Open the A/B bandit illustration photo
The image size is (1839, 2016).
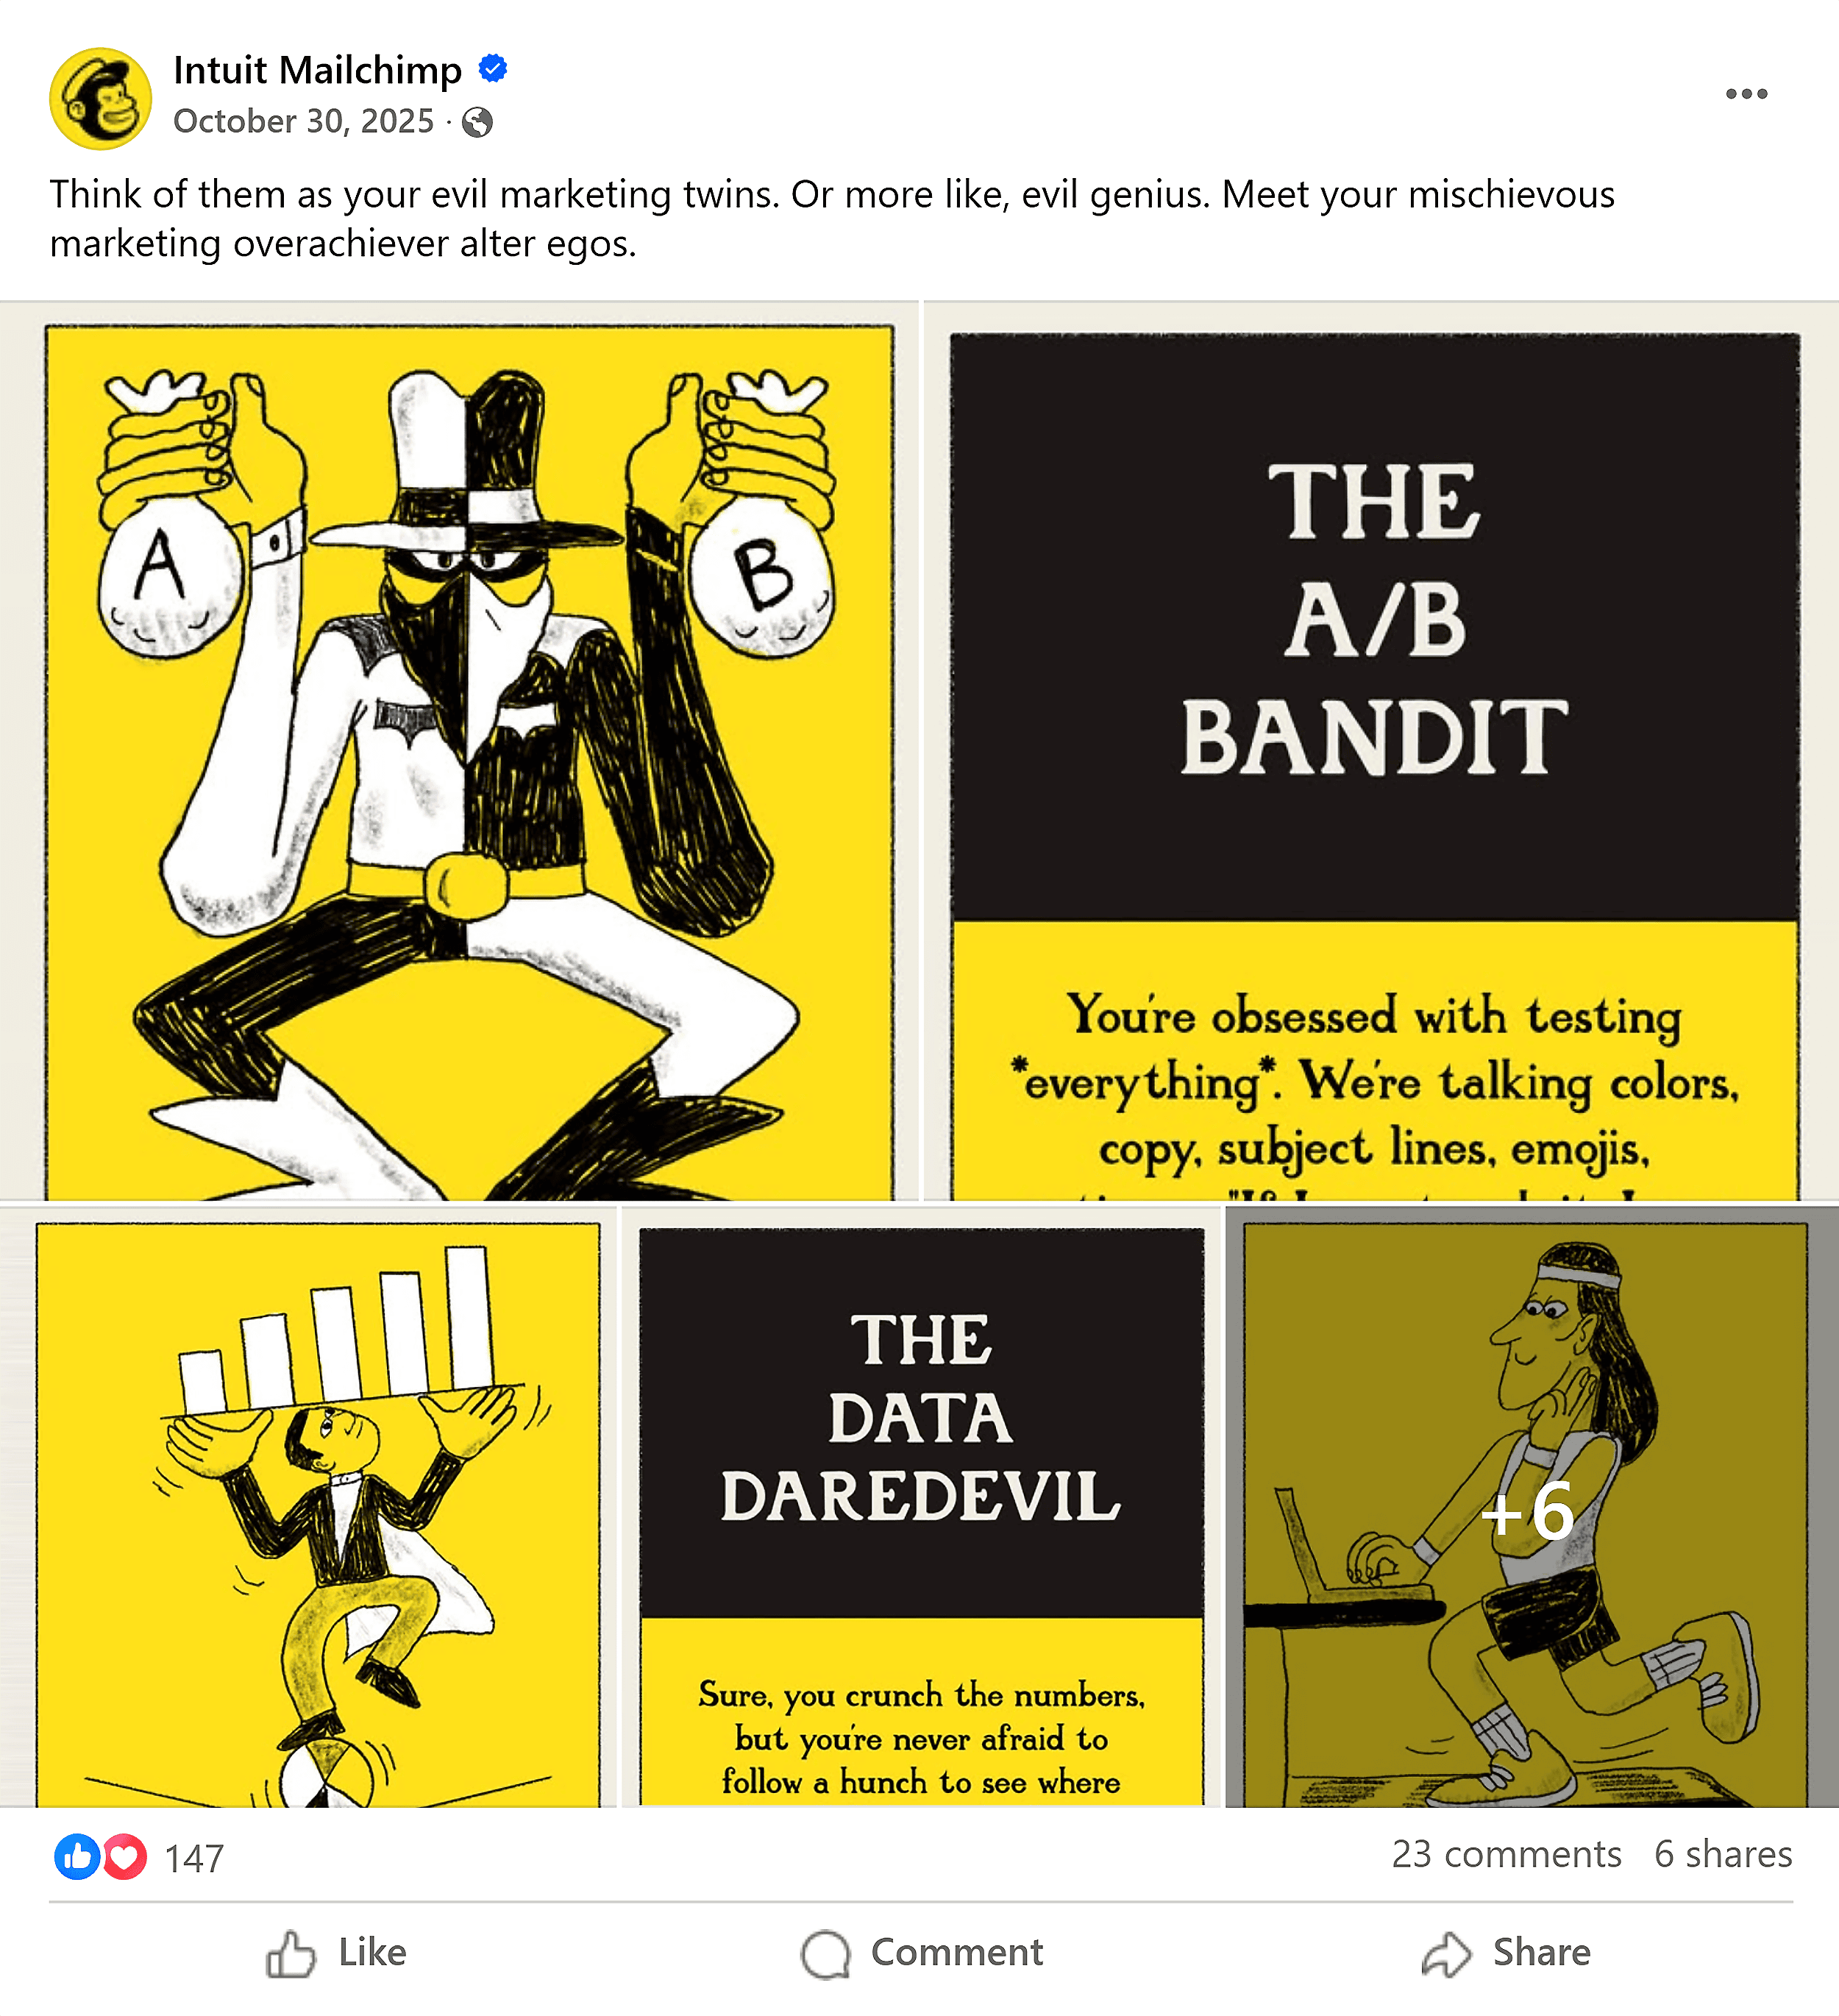point(459,750)
